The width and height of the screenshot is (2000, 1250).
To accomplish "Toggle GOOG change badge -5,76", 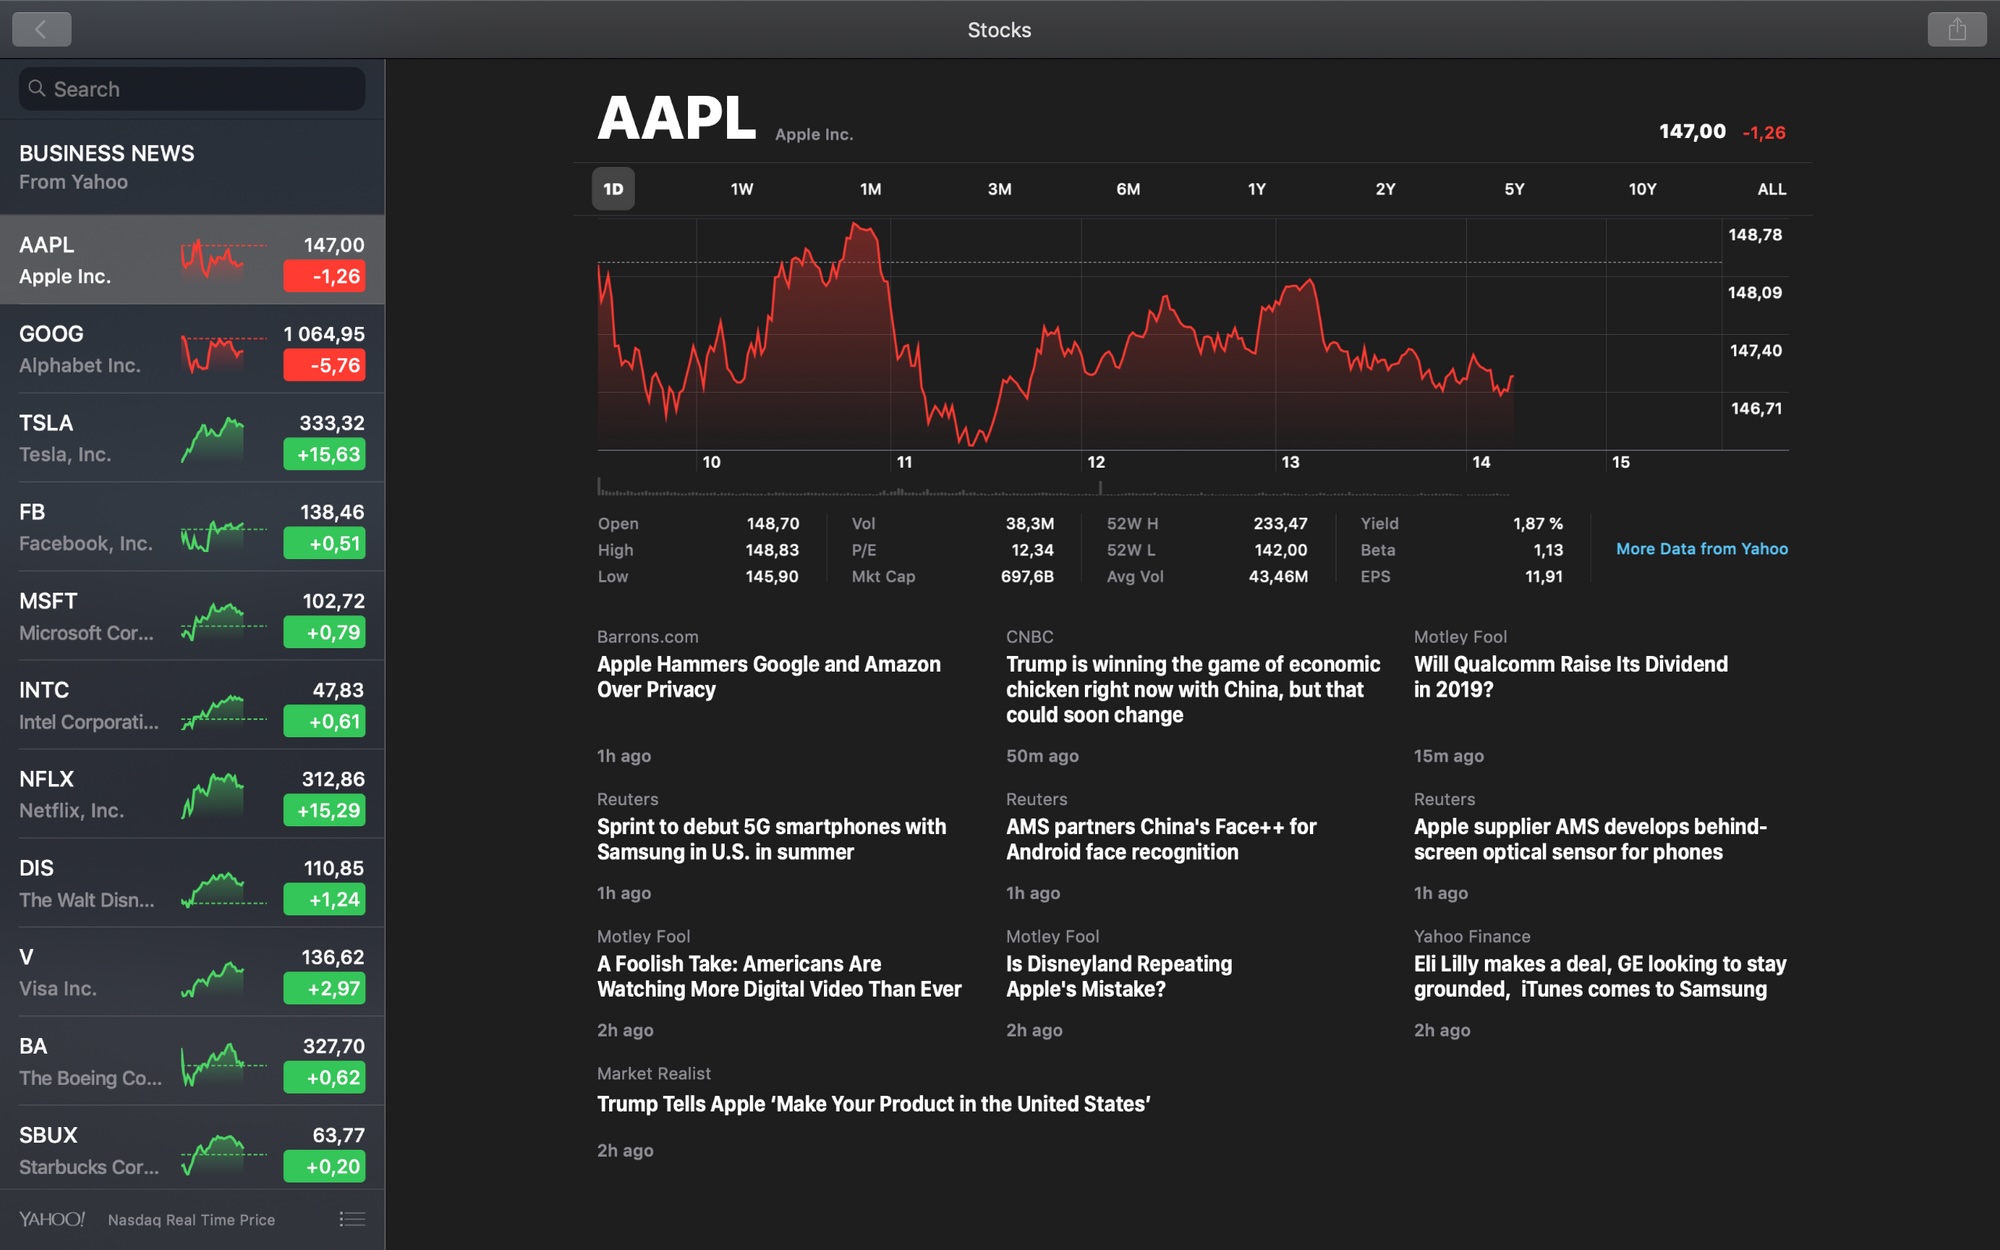I will (x=324, y=365).
